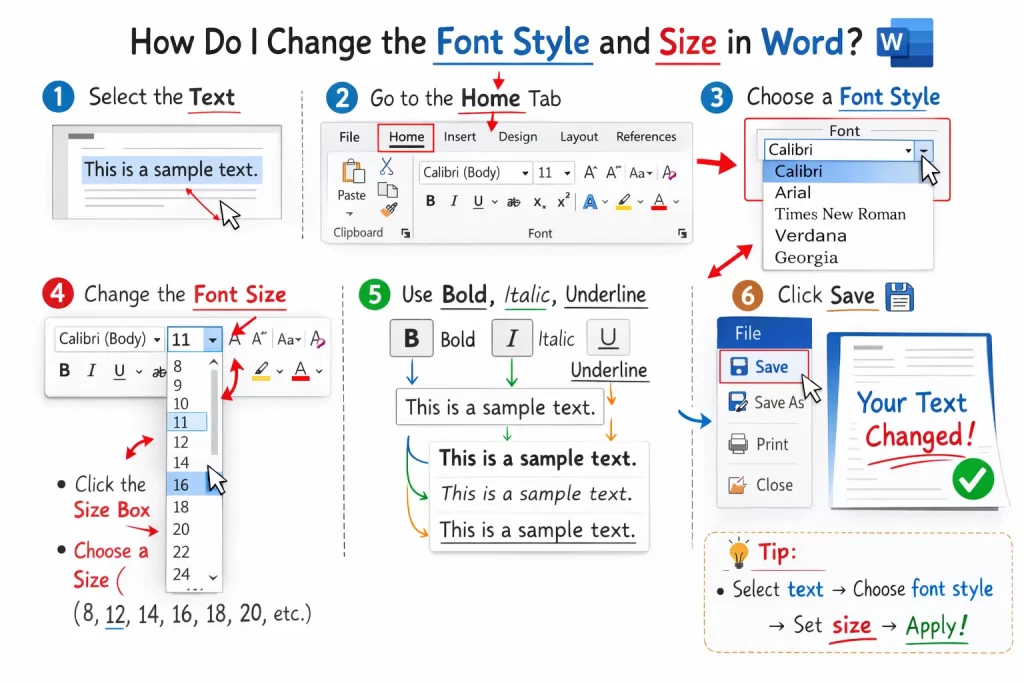Select the Design ribbon tab
This screenshot has height=683, width=1024.
tap(518, 137)
